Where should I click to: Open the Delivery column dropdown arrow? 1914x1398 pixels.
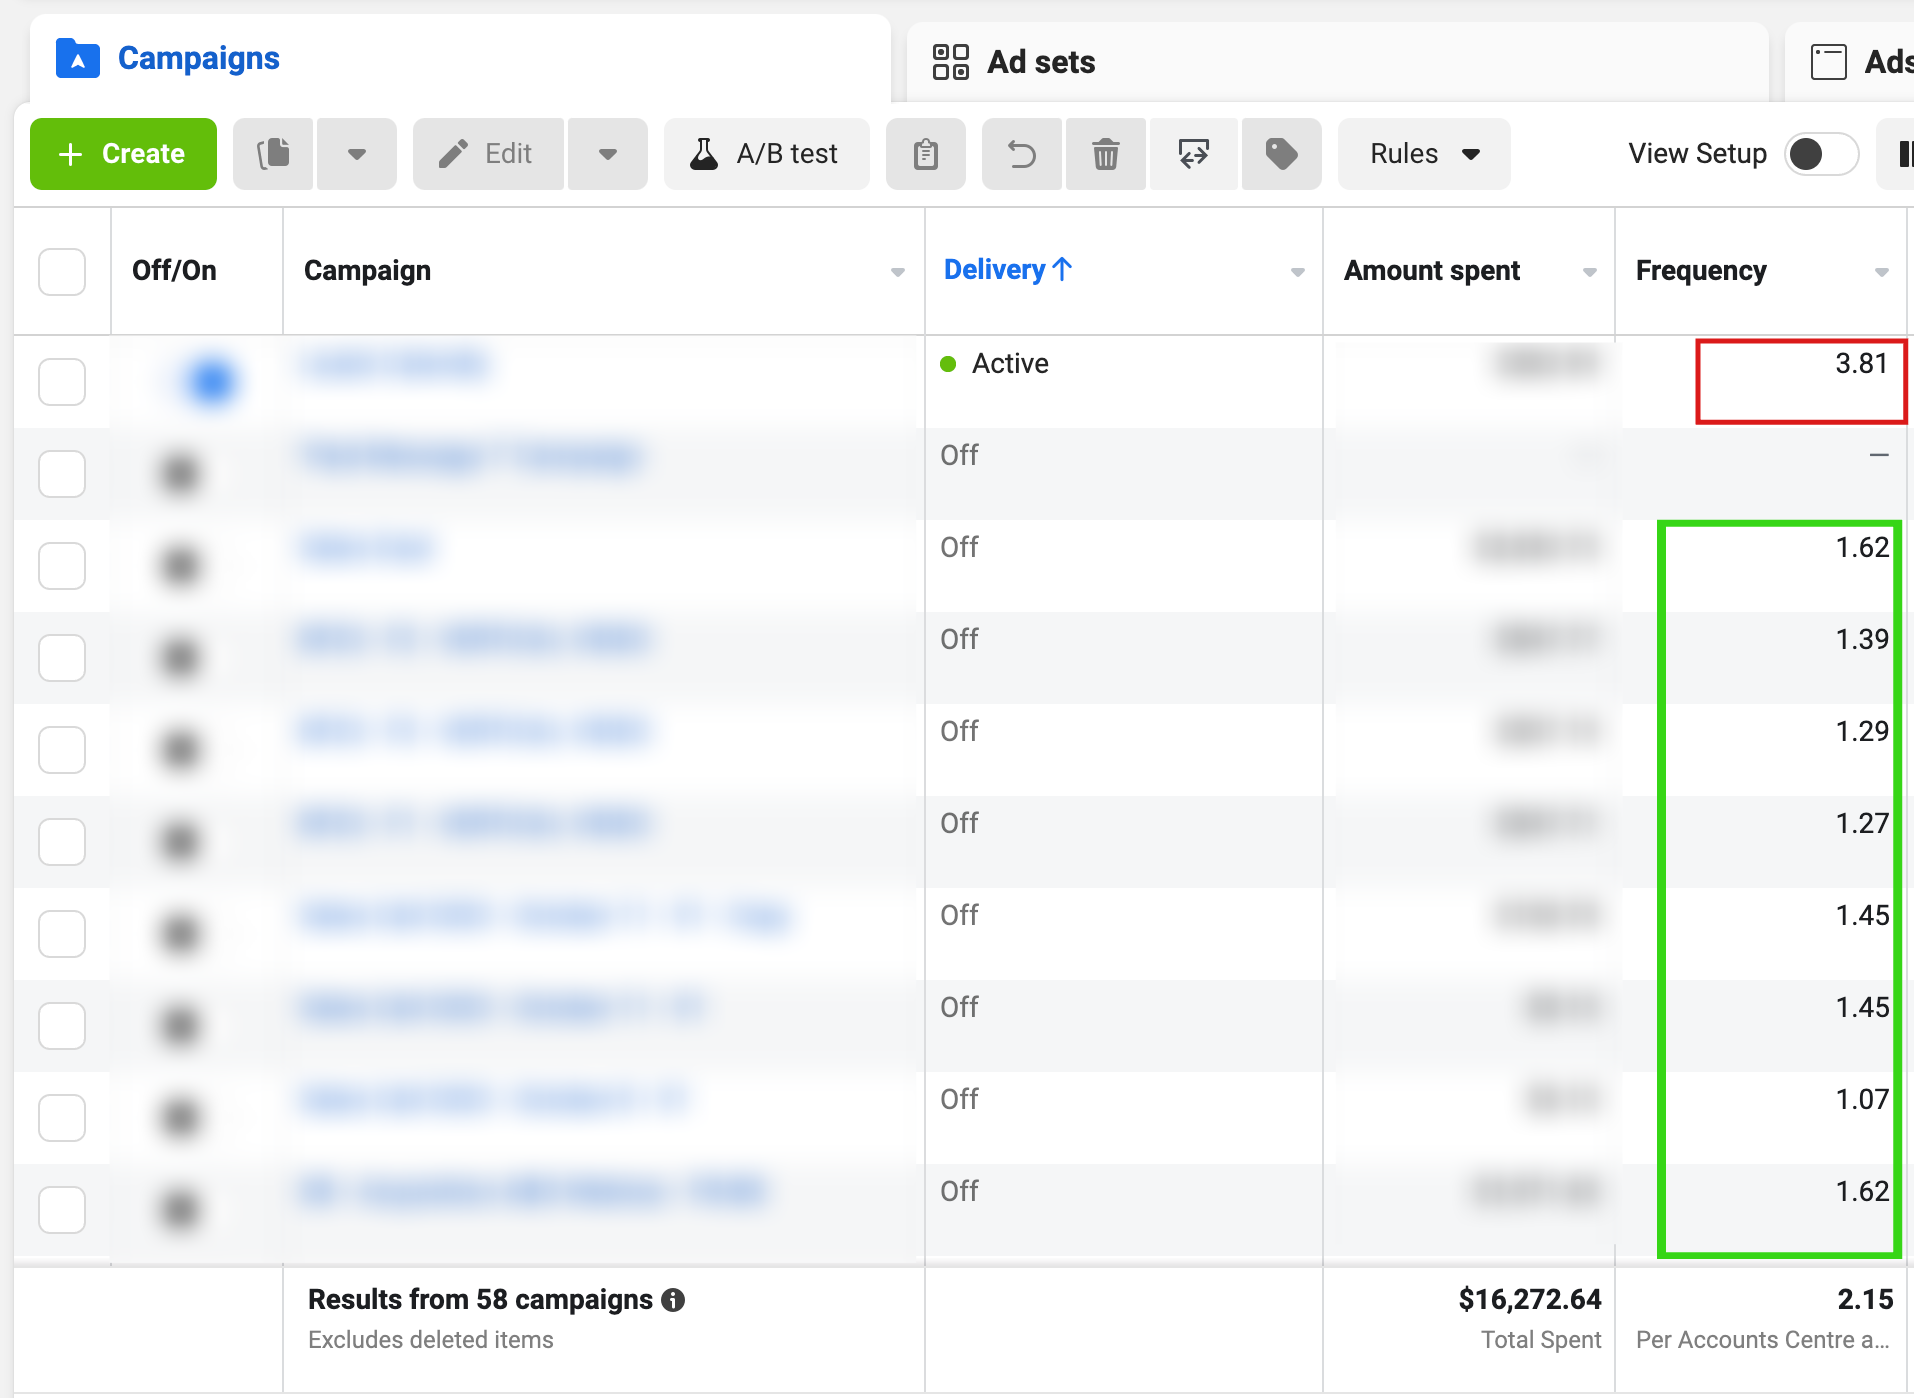(1298, 272)
